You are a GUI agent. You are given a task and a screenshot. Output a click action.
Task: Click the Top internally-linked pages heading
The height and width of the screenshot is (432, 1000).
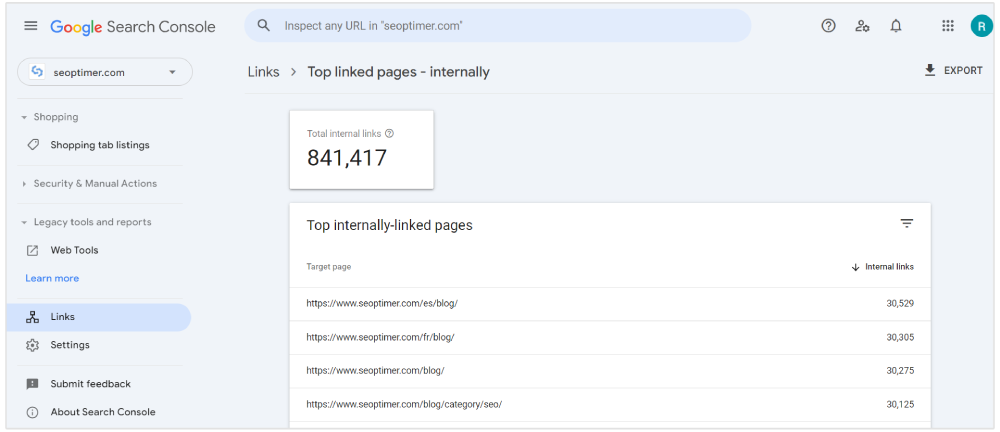click(x=390, y=225)
